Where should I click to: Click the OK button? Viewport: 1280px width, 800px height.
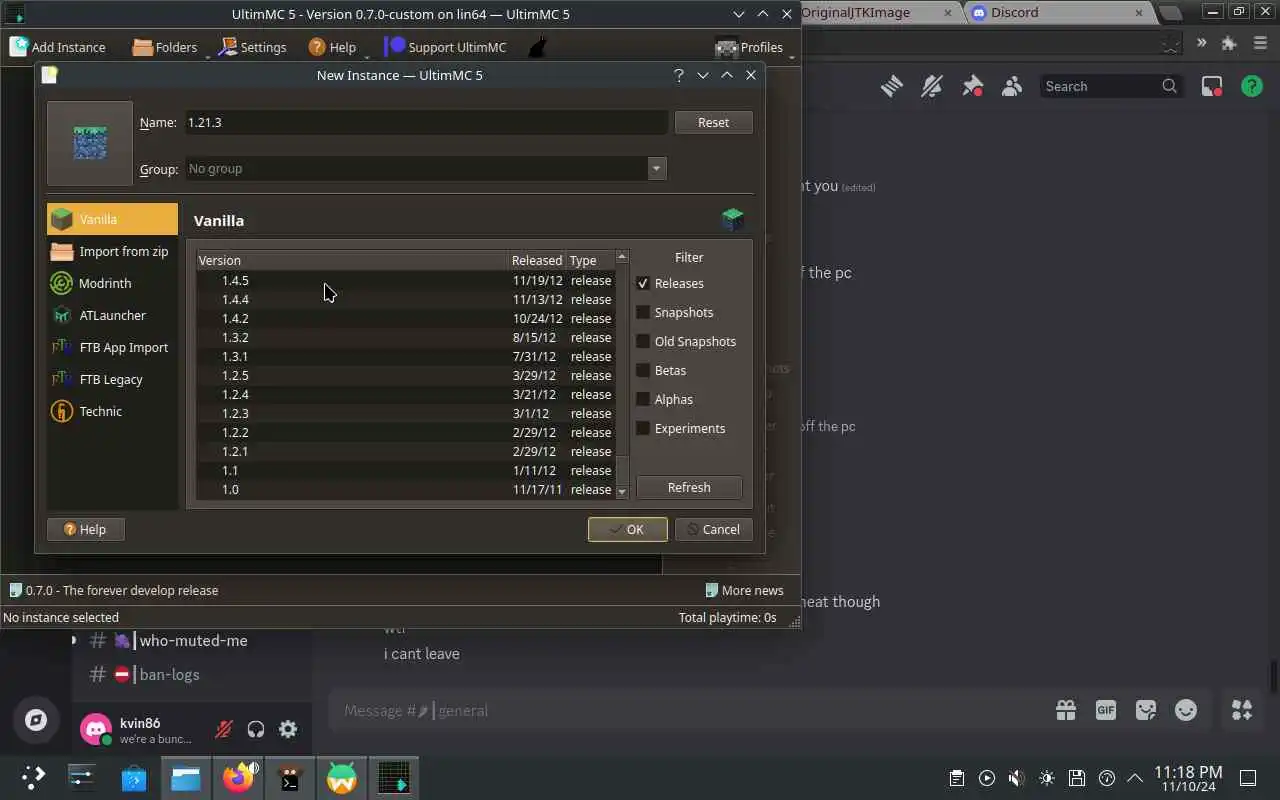click(x=627, y=529)
